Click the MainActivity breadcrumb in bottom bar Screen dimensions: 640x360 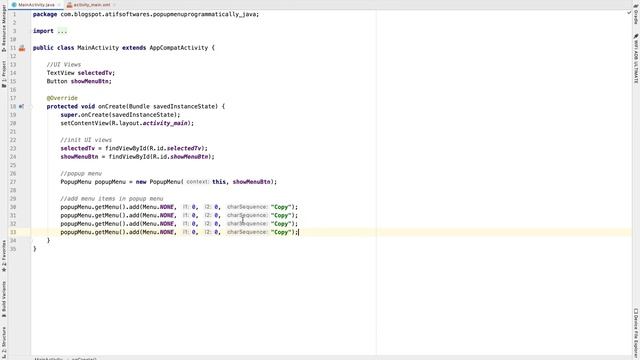tap(49, 359)
